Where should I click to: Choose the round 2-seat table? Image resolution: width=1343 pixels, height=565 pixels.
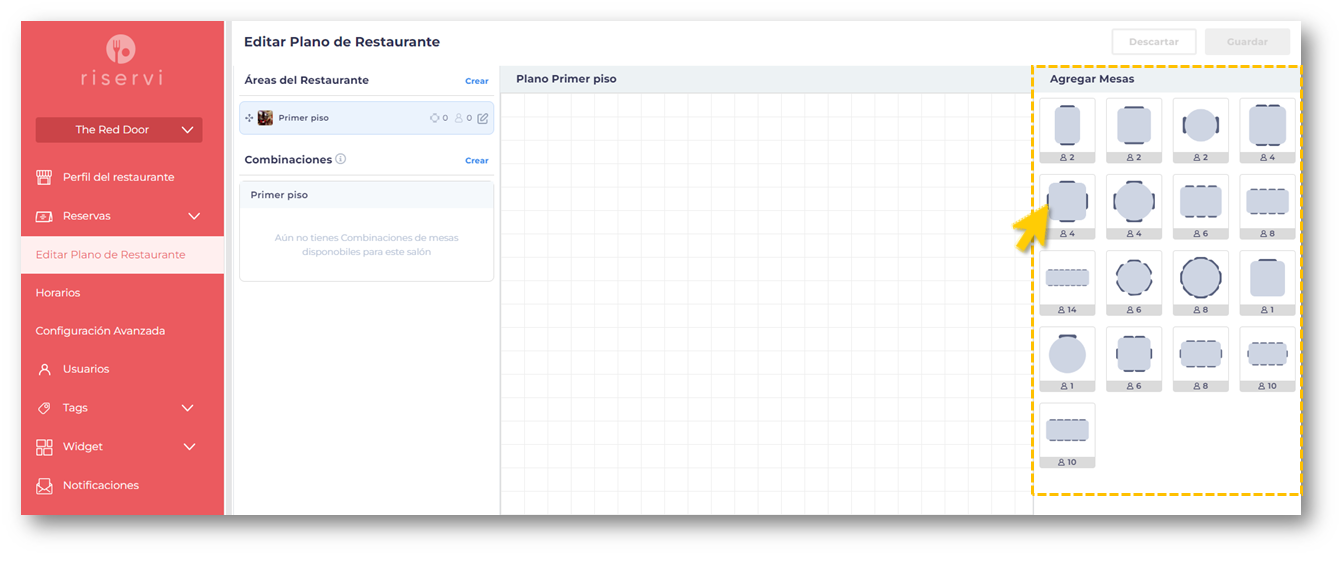coord(1201,130)
